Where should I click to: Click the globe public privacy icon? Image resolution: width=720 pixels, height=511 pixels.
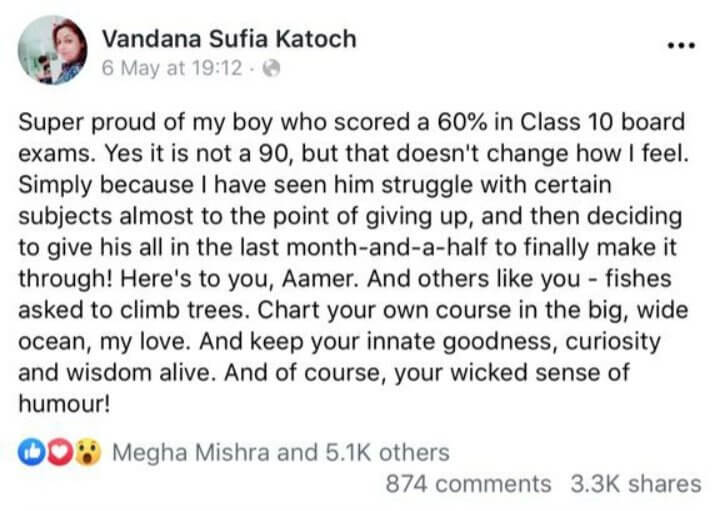[x=270, y=71]
